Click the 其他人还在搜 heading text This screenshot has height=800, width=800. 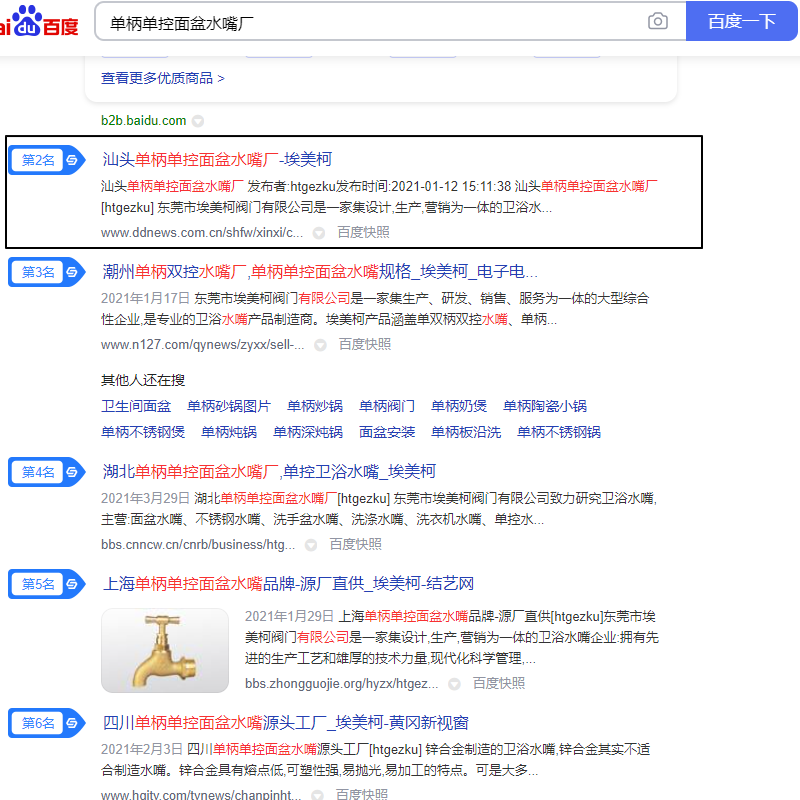coord(143,380)
